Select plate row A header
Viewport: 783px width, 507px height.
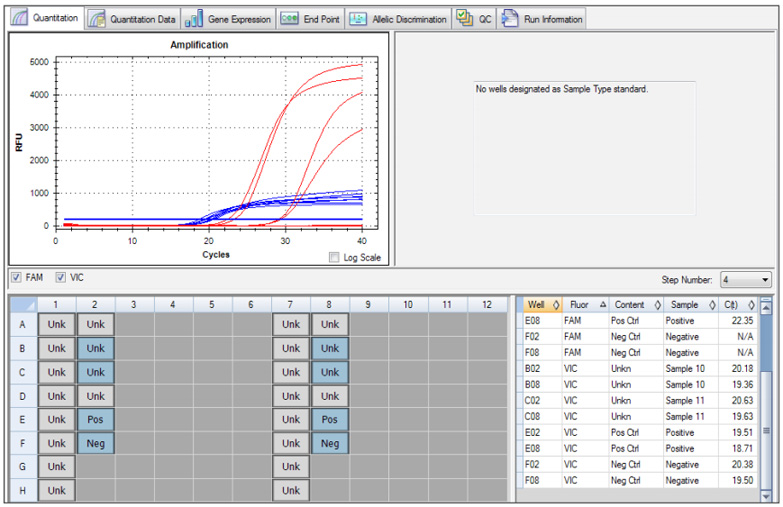(23, 325)
